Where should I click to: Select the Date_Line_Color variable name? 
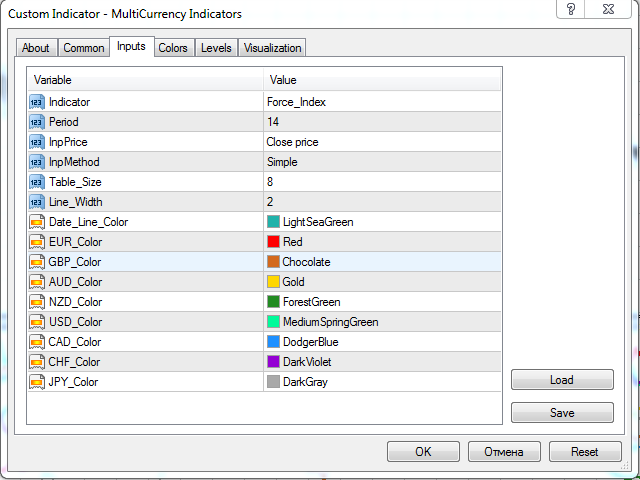click(89, 222)
